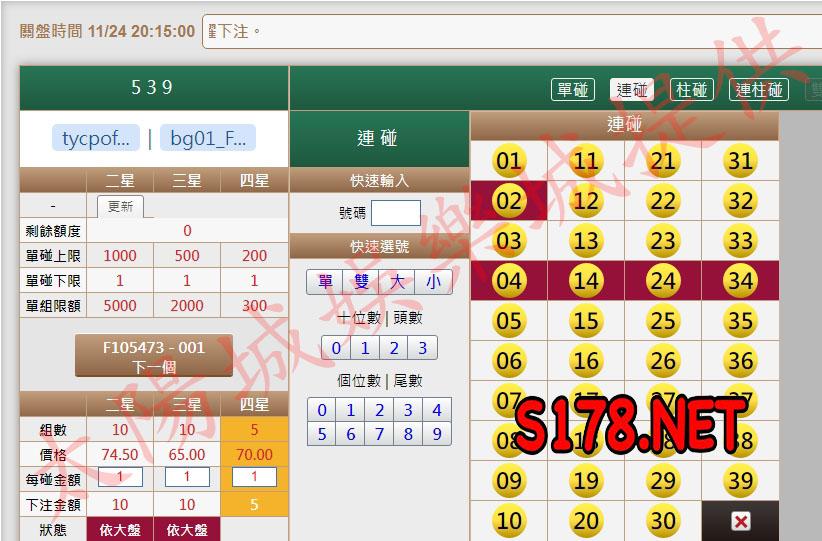The image size is (822, 541).
Task: Select lottery ball number 16
Action: pyautogui.click(x=586, y=361)
